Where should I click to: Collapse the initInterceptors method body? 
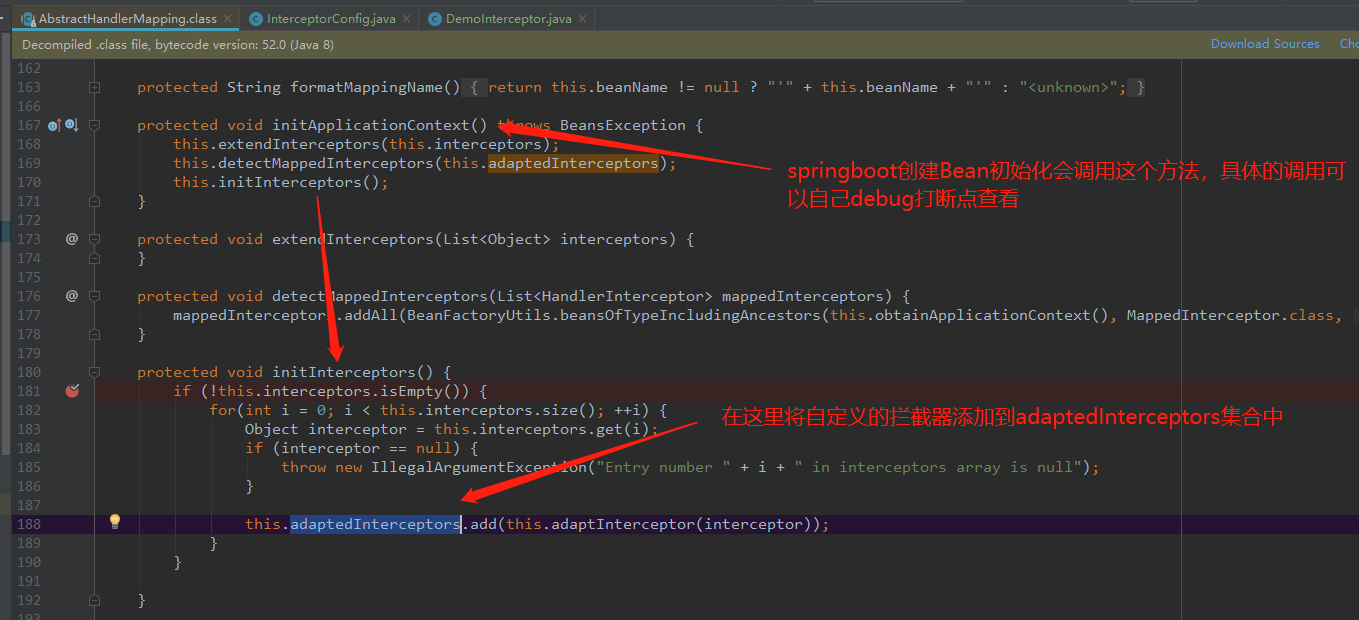pos(95,371)
